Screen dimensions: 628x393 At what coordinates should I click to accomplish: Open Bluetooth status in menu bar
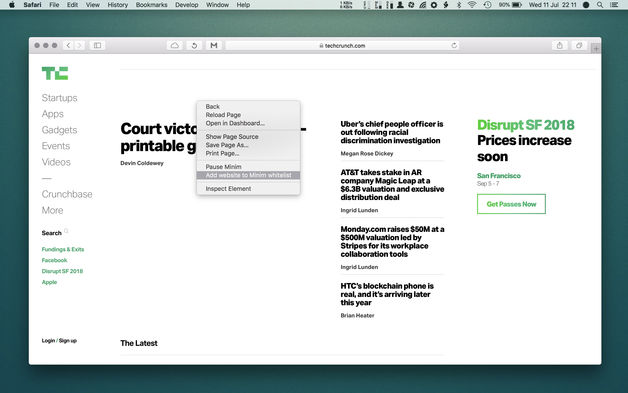click(x=459, y=5)
